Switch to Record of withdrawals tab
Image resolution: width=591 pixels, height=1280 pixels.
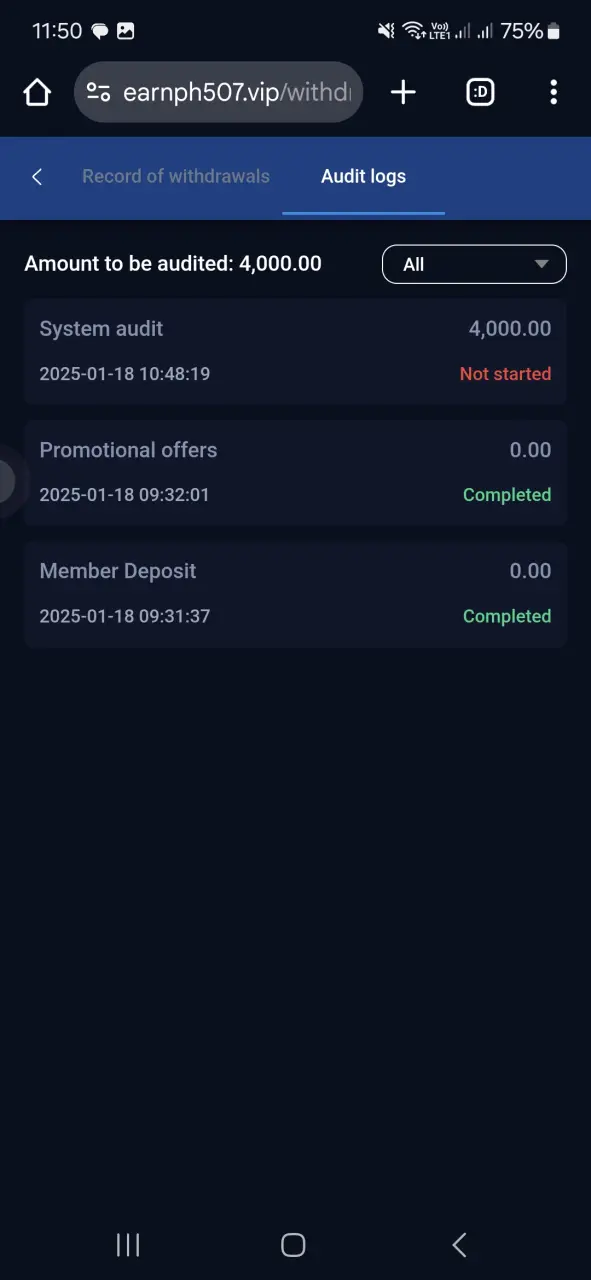coord(176,176)
